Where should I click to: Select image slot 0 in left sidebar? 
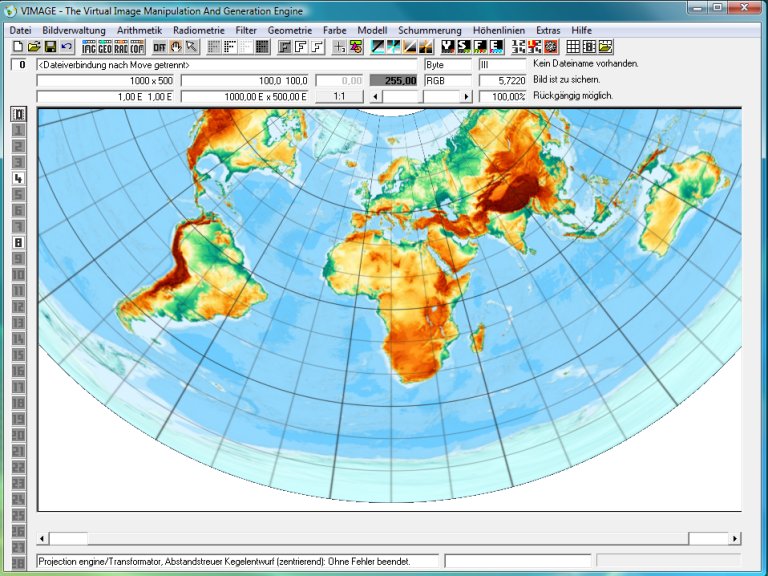pyautogui.click(x=18, y=113)
